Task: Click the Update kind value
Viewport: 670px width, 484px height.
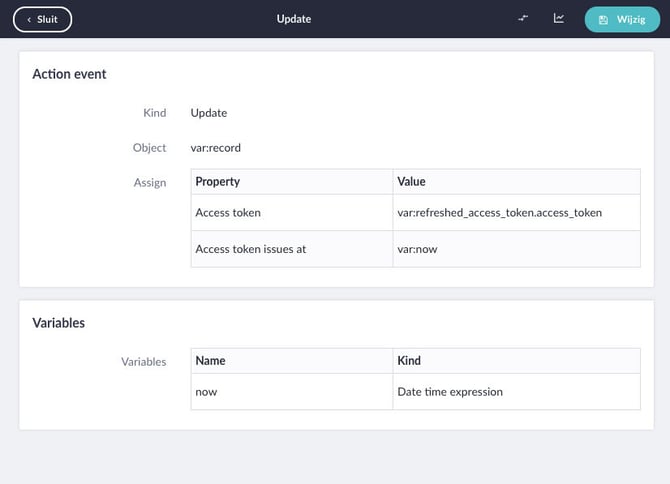Action: (209, 113)
